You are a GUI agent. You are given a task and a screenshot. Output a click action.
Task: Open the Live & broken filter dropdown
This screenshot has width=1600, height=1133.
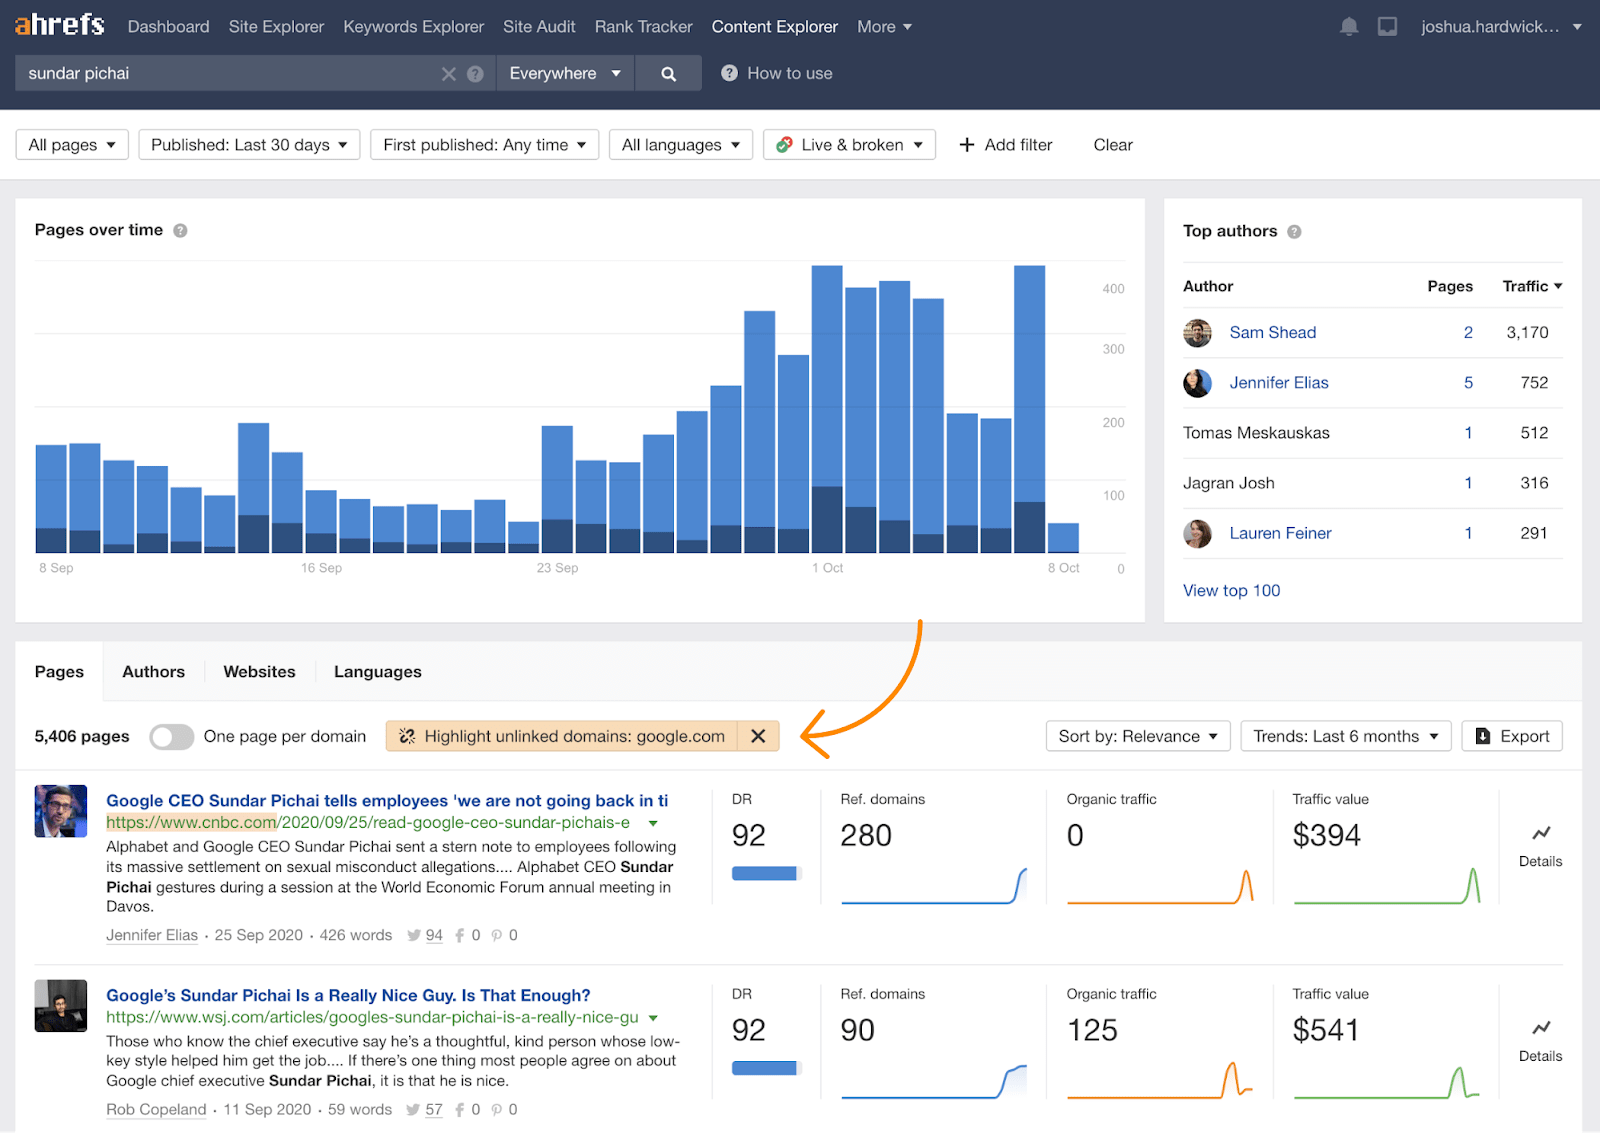pos(849,145)
